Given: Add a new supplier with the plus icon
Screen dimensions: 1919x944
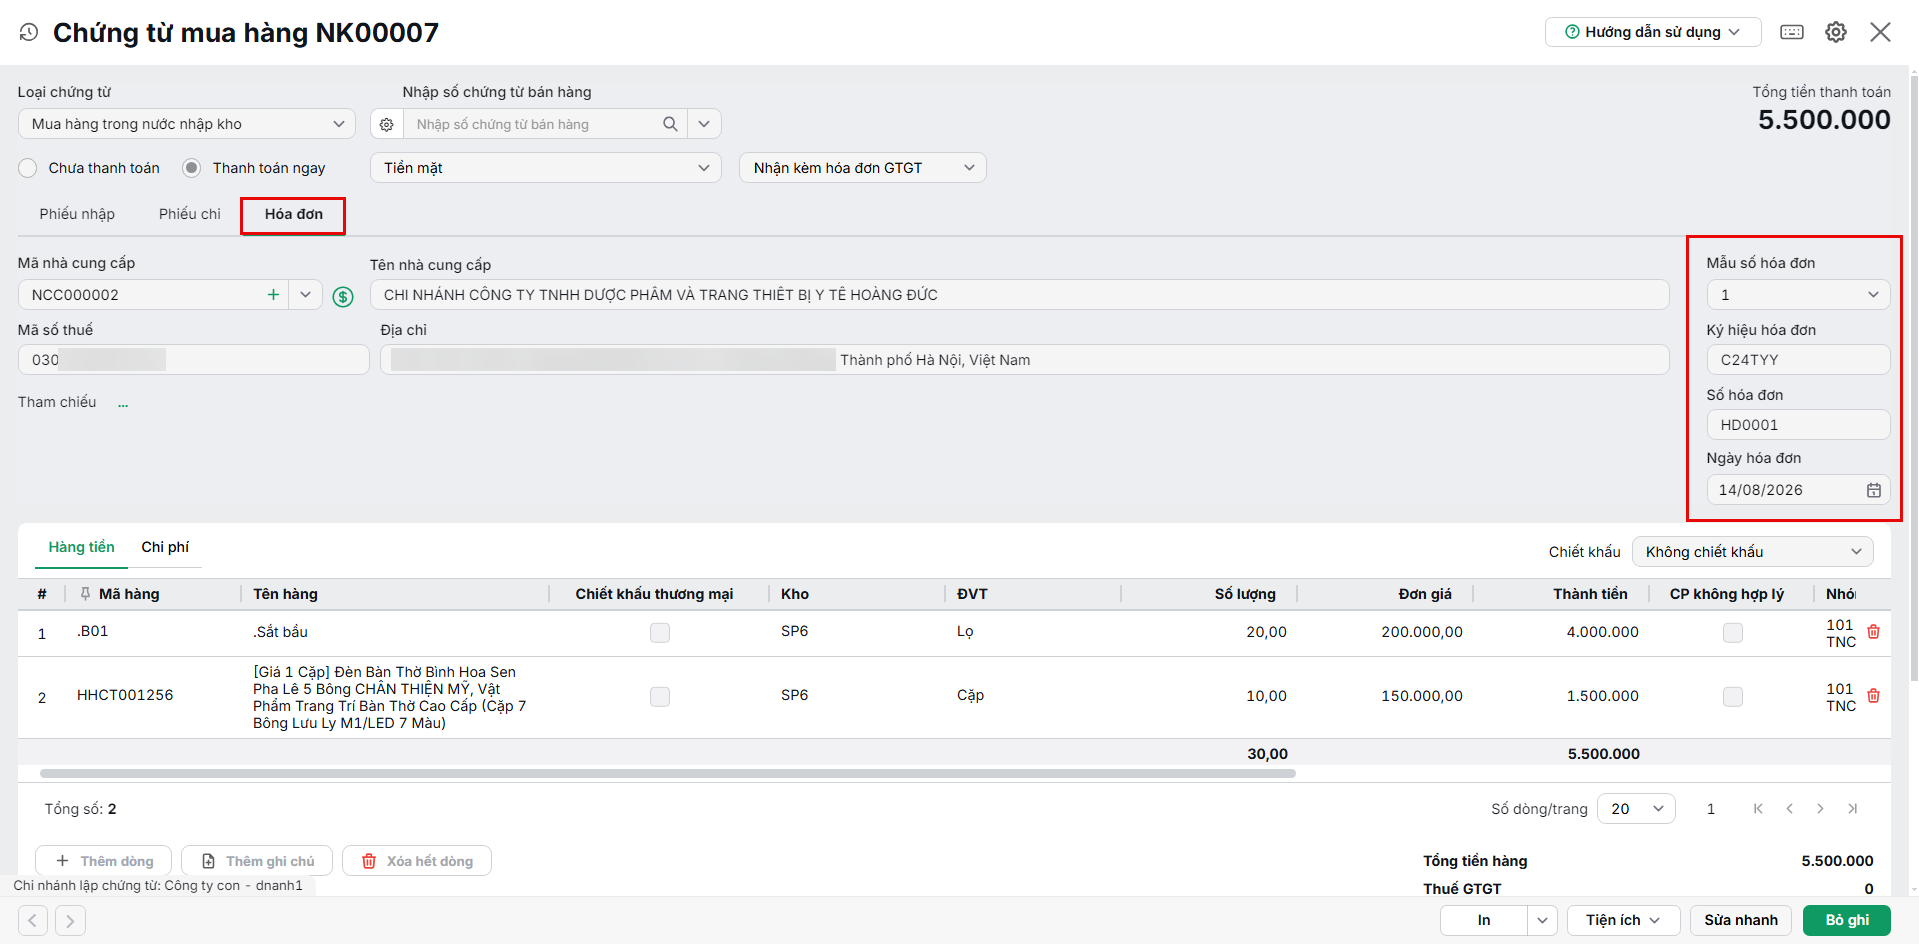Looking at the screenshot, I should (273, 295).
